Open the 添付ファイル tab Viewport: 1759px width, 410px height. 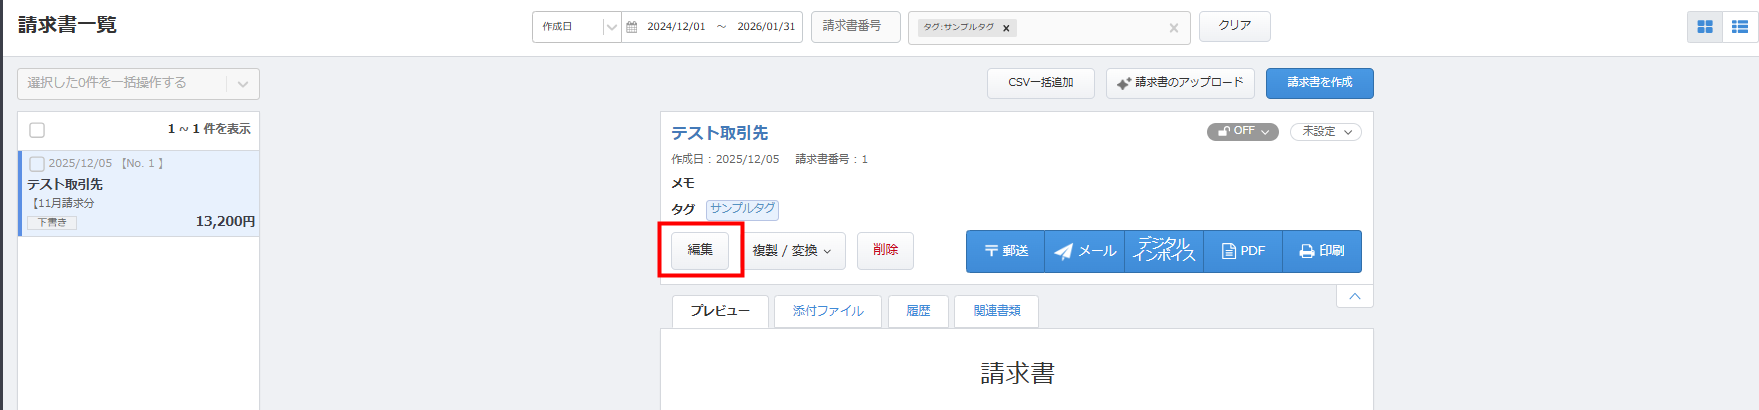[827, 311]
